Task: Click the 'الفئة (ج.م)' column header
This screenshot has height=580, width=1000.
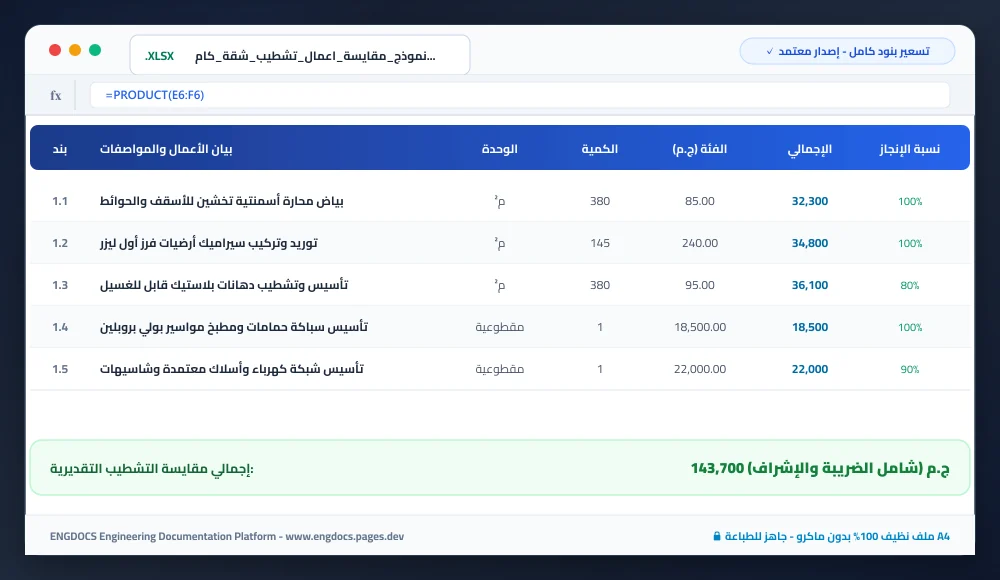Action: [x=700, y=149]
